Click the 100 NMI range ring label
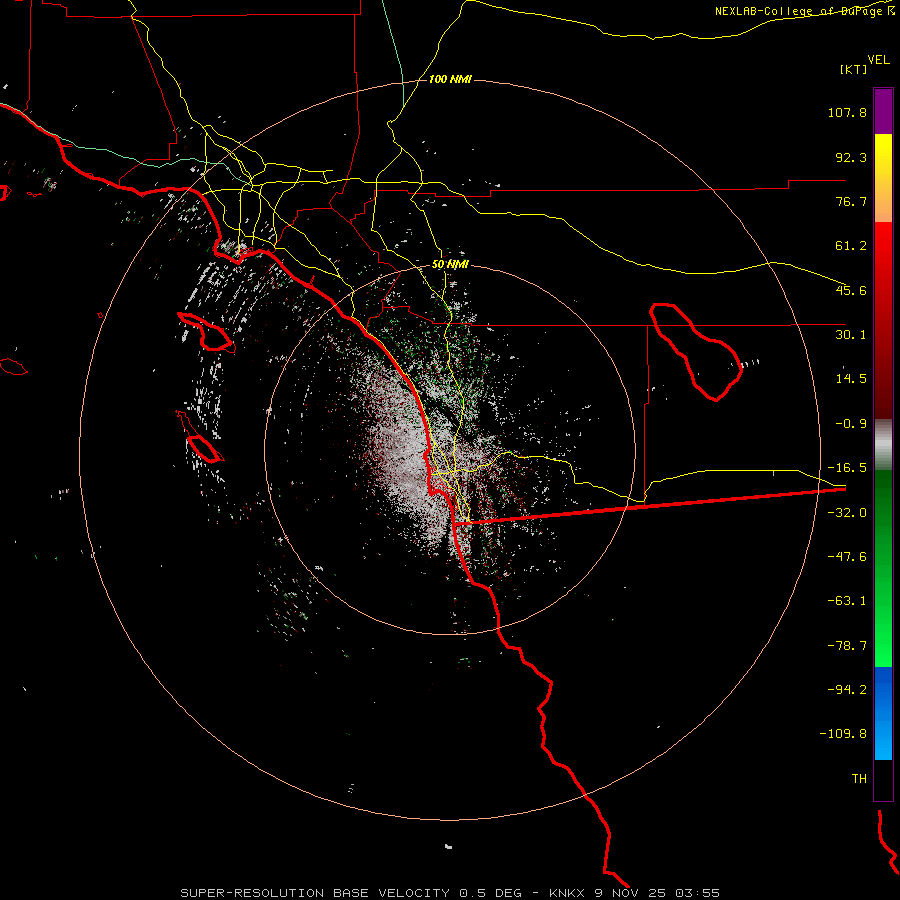Viewport: 900px width, 900px height. point(450,79)
